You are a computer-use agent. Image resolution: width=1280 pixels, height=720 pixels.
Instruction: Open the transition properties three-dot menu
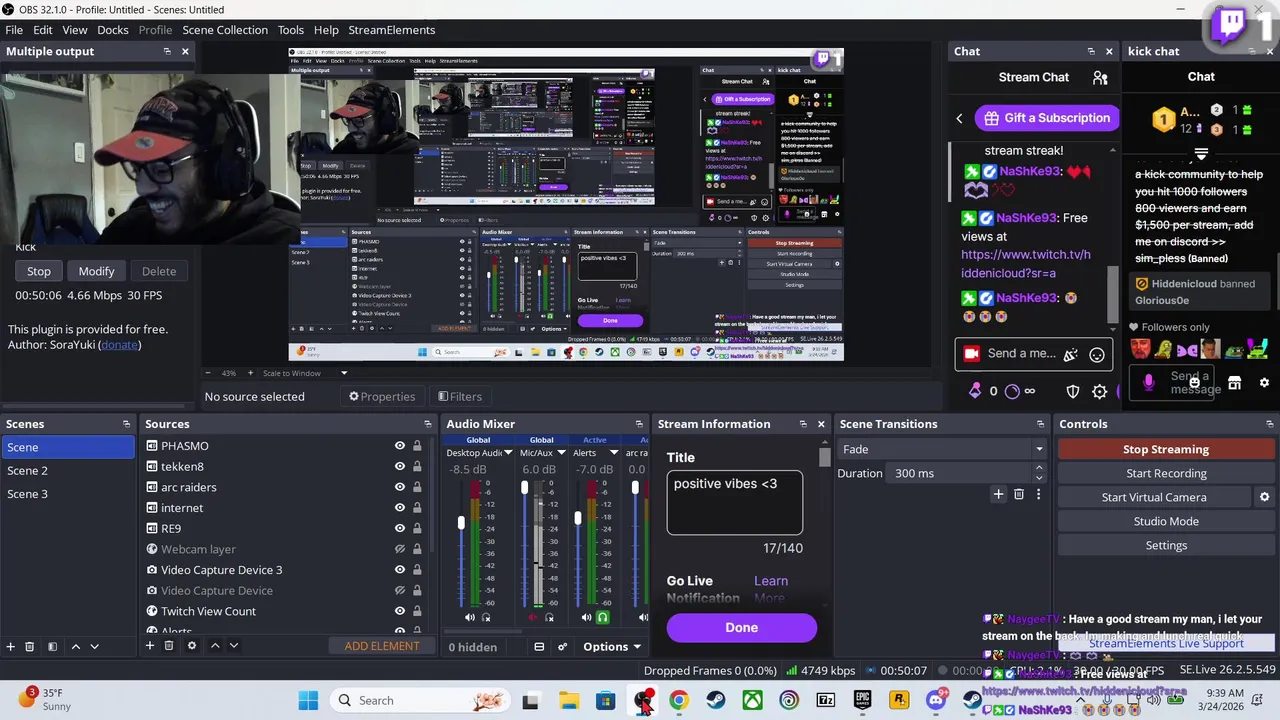tap(1038, 494)
